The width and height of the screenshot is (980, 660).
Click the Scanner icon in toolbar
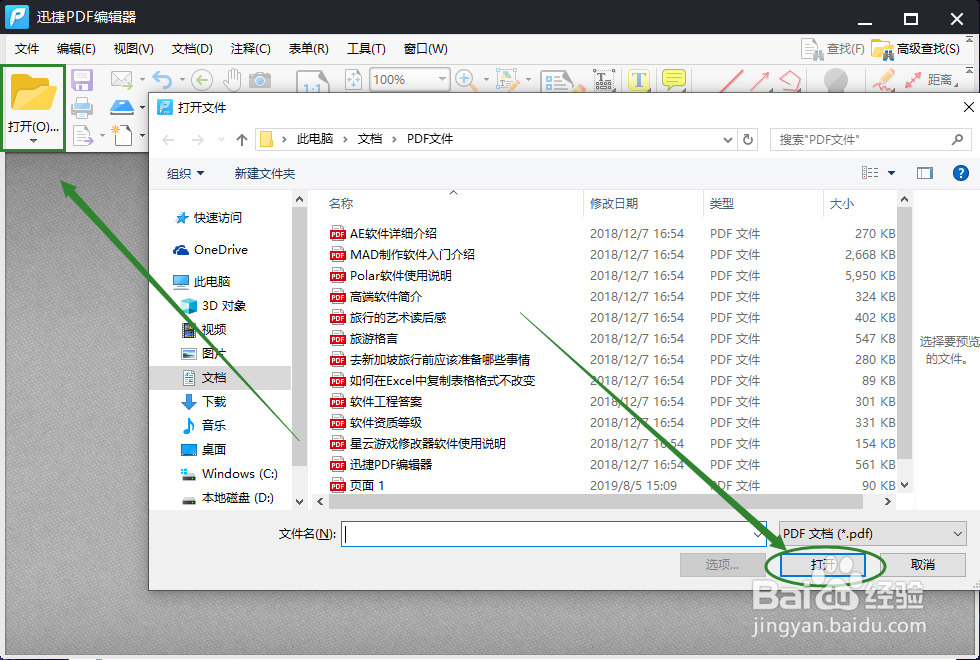pos(122,107)
